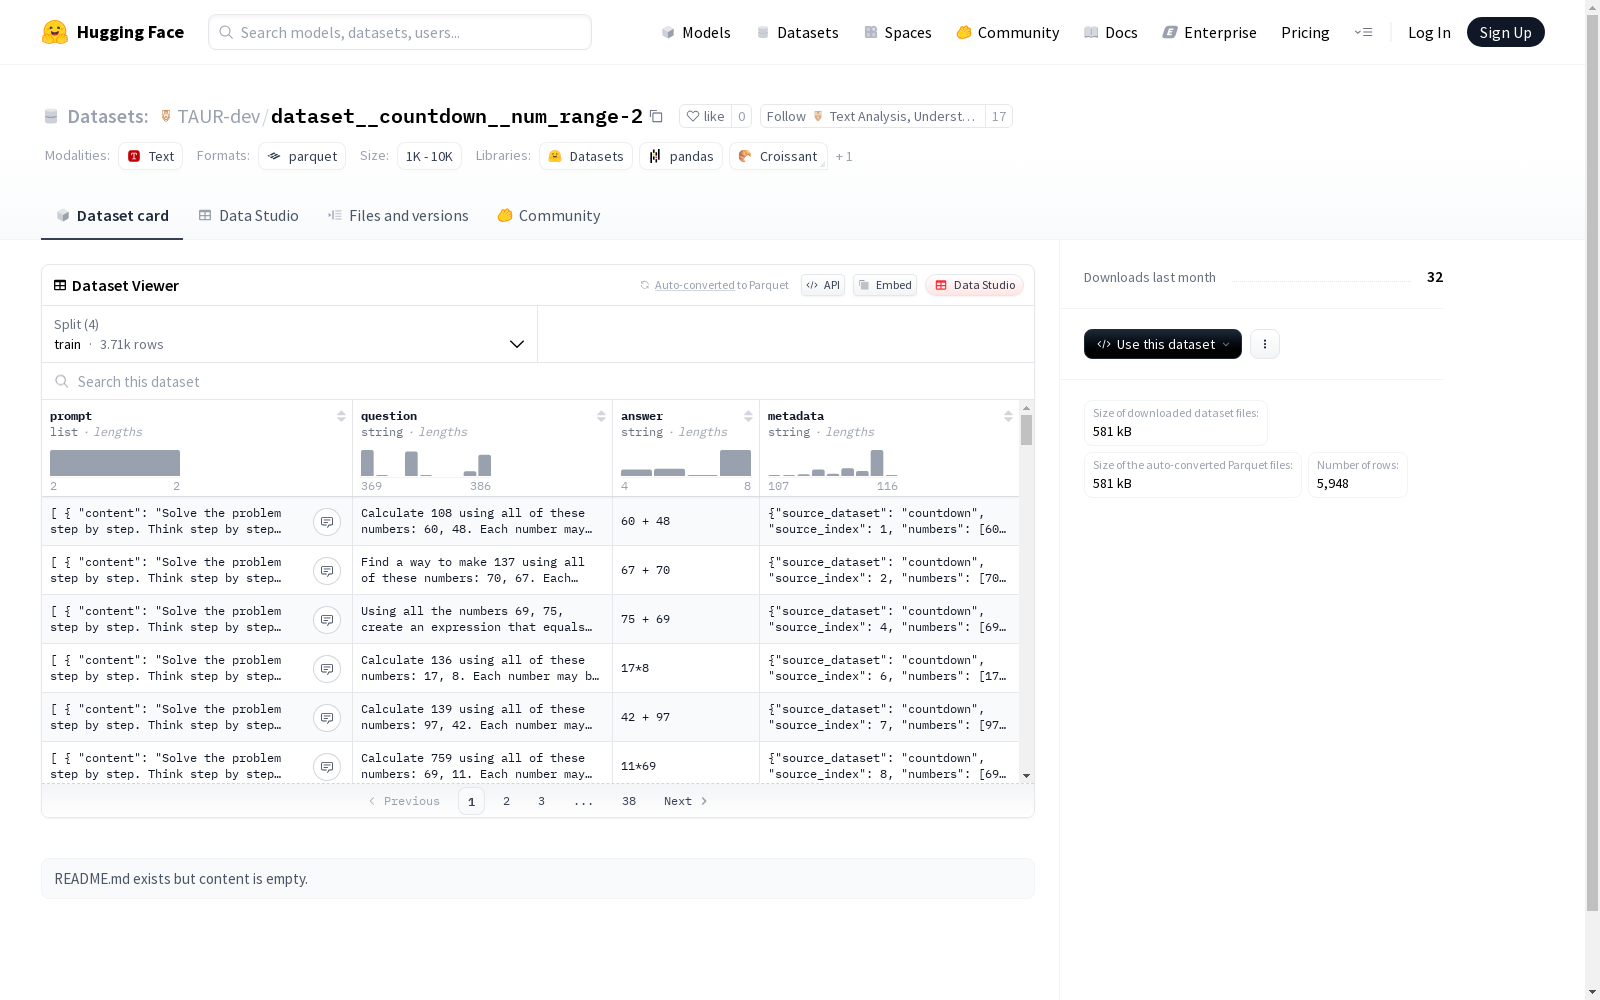Go to the Models page

(x=696, y=32)
